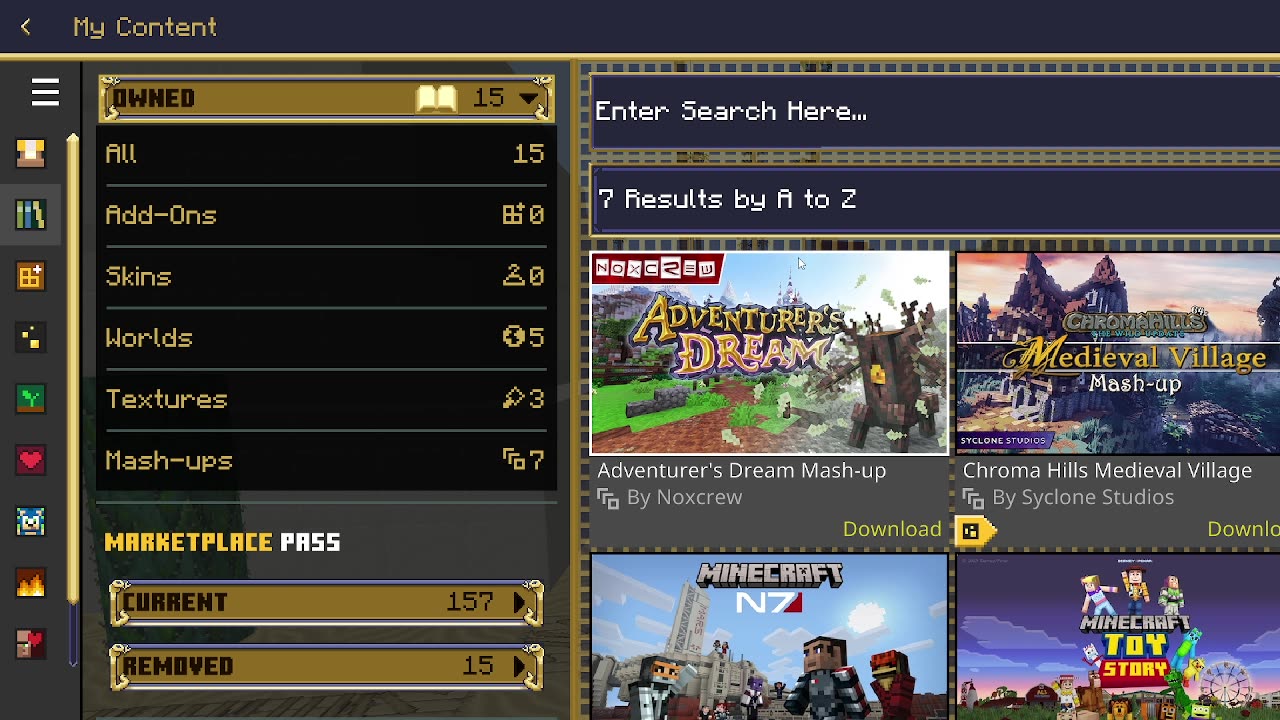
Task: Collapse the Owned dropdown header
Action: [x=326, y=98]
